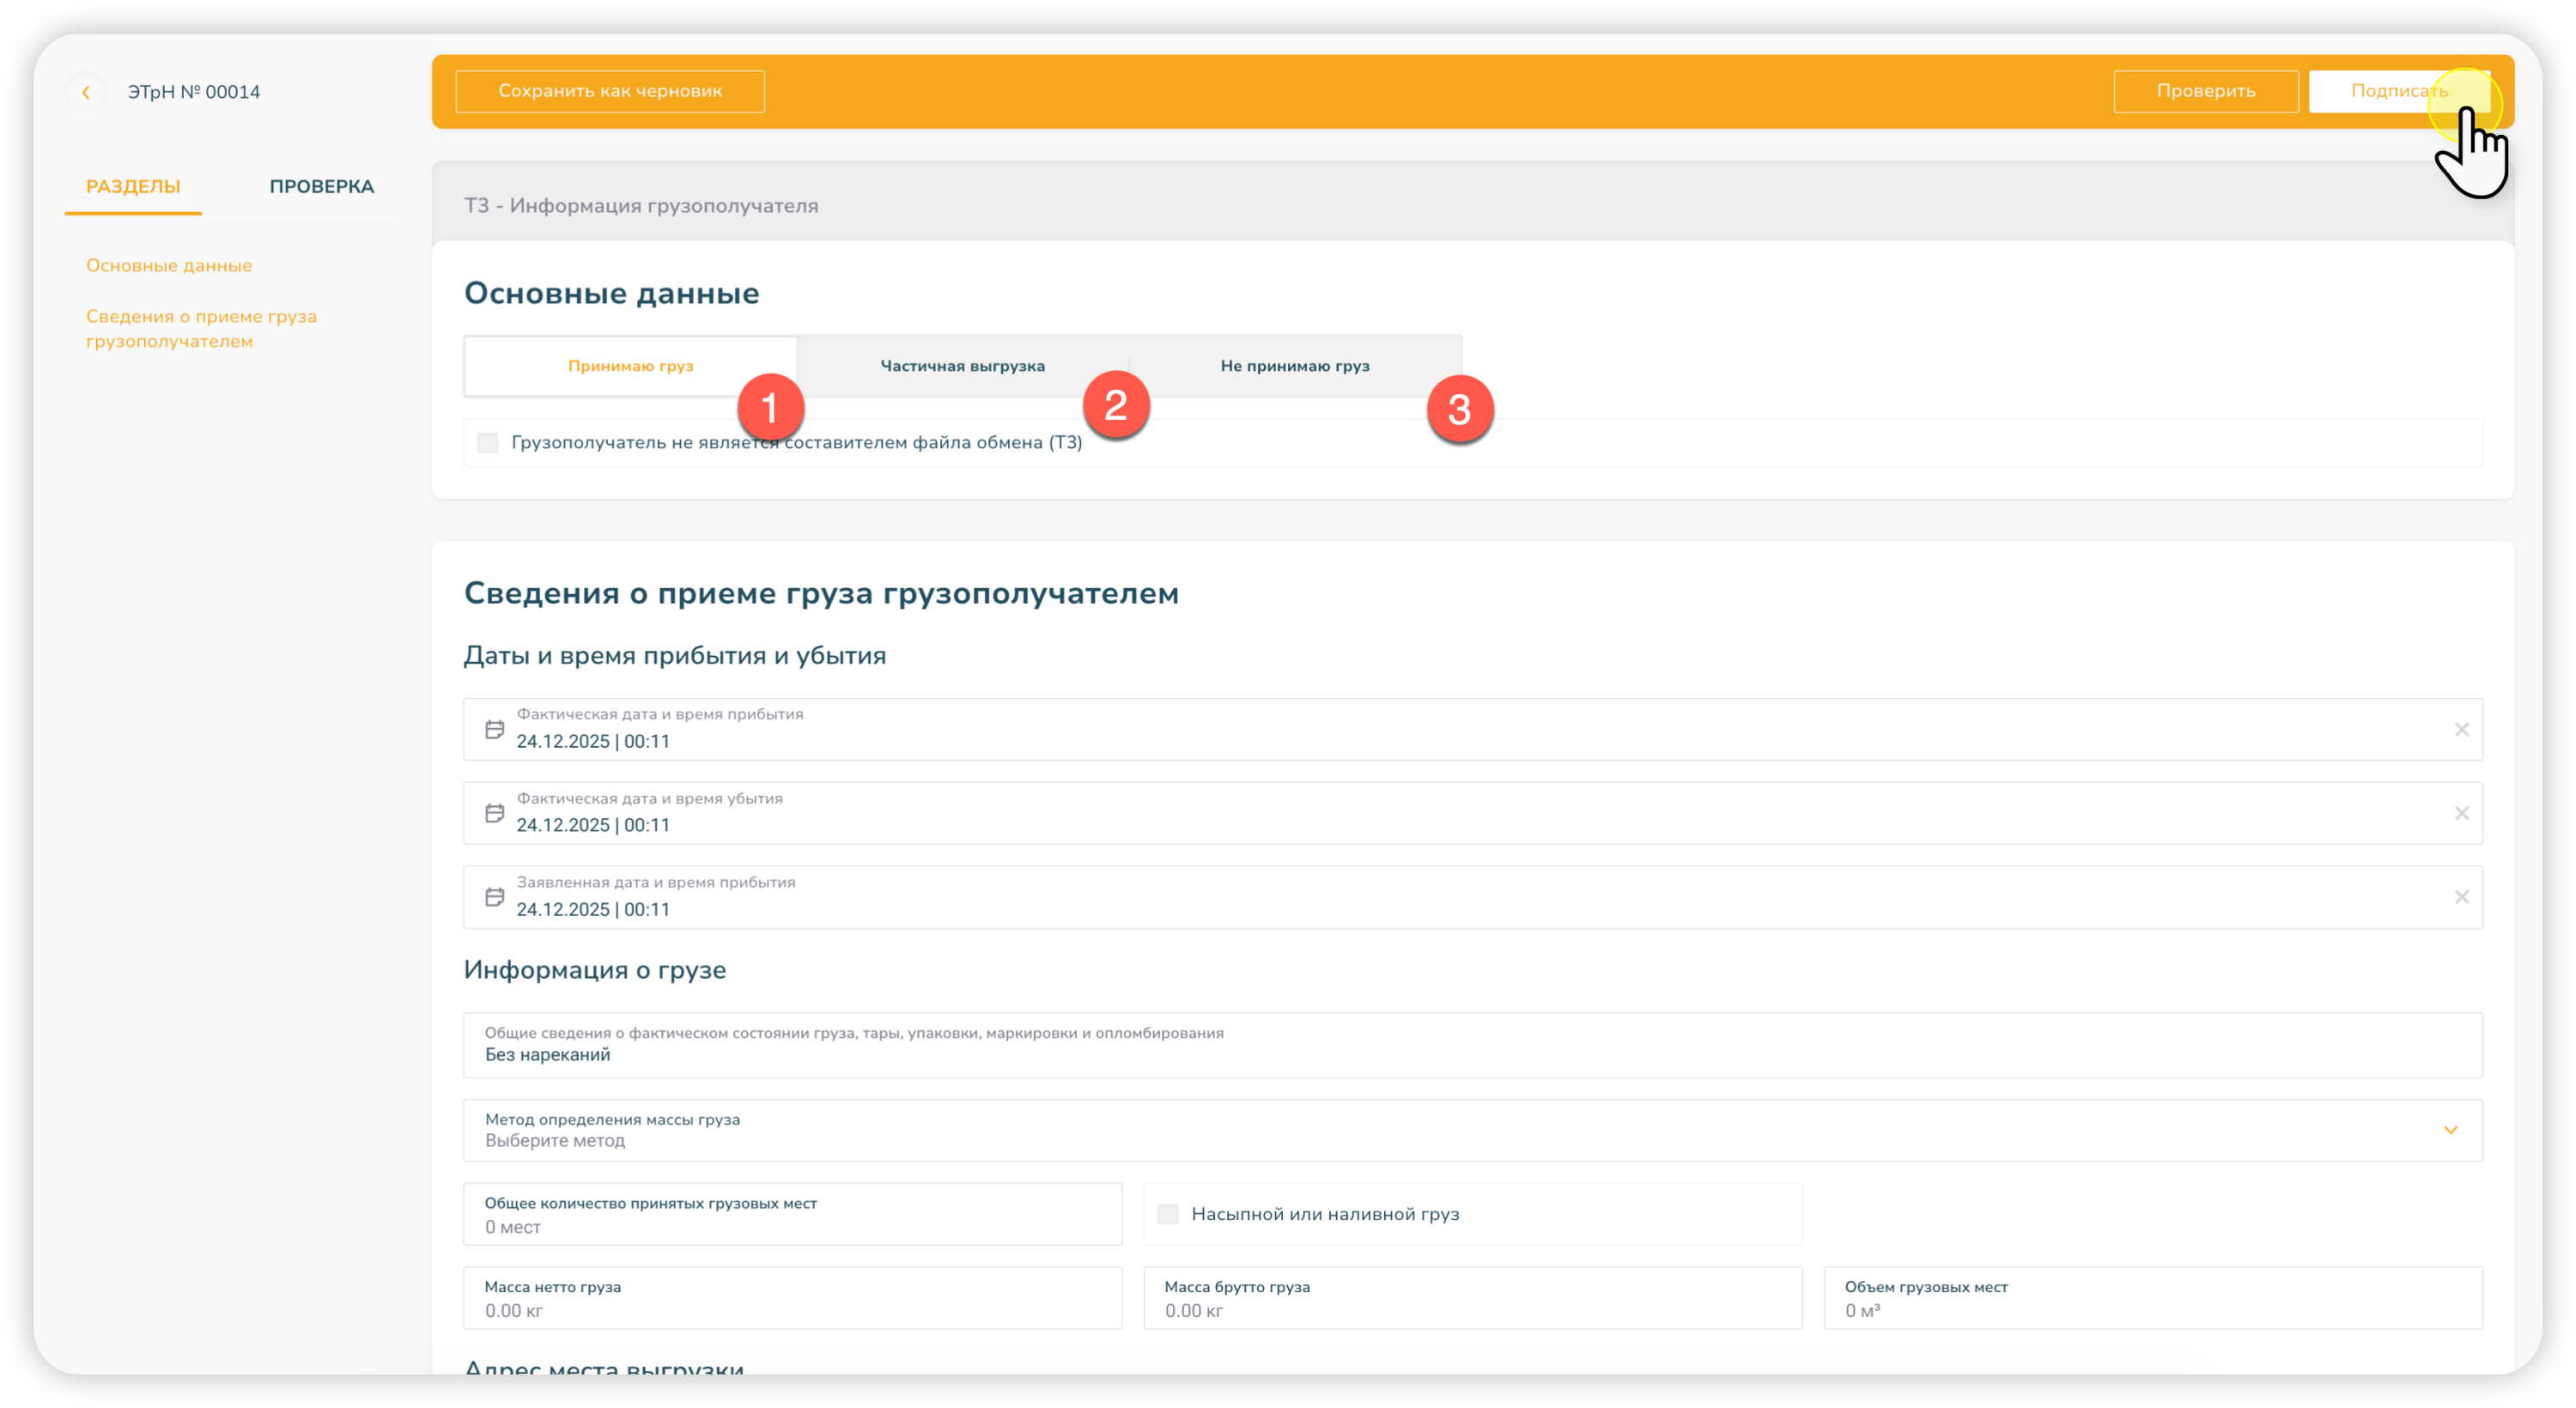Open calendar icon for actual arrival date

494,729
